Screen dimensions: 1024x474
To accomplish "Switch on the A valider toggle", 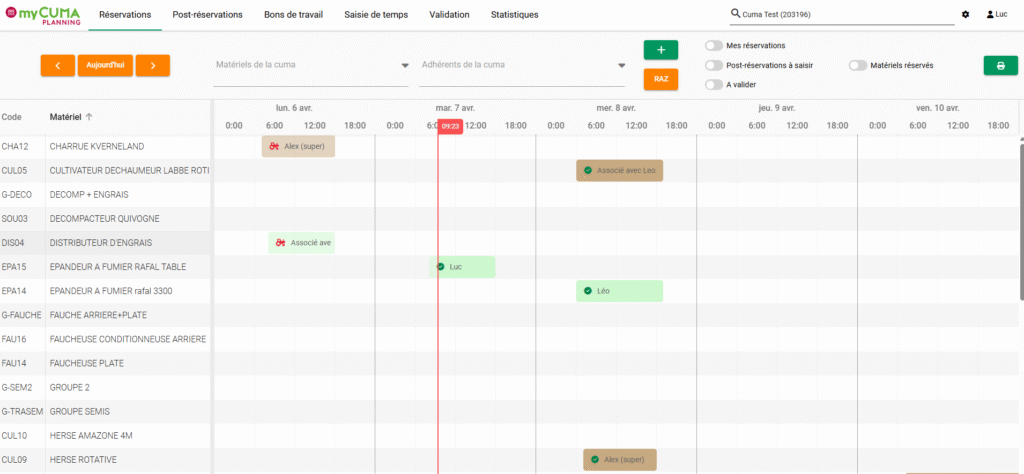I will (x=714, y=85).
